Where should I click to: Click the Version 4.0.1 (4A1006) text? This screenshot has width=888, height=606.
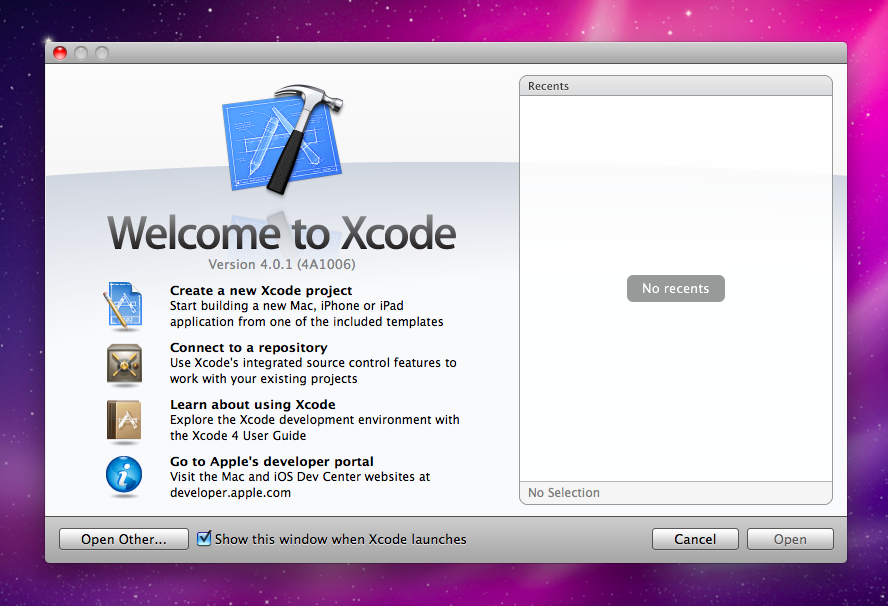click(x=282, y=265)
